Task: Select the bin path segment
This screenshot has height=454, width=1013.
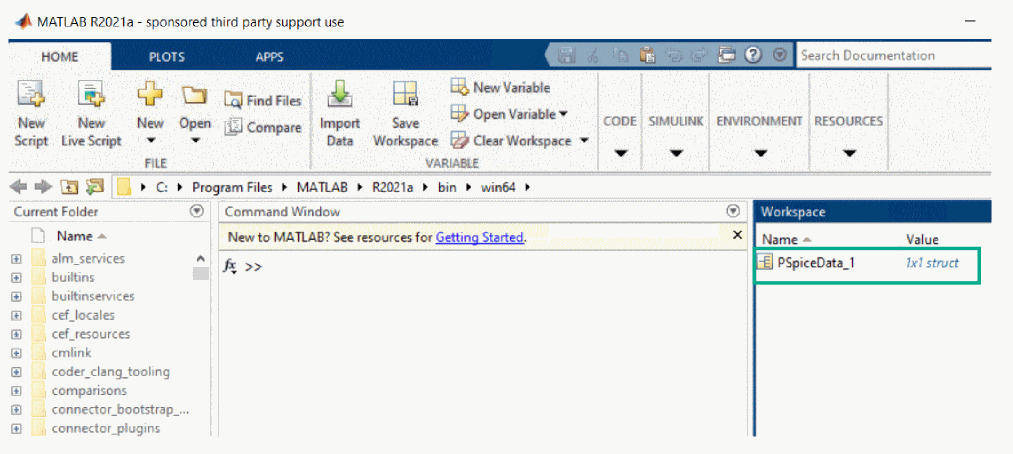Action: coord(448,187)
